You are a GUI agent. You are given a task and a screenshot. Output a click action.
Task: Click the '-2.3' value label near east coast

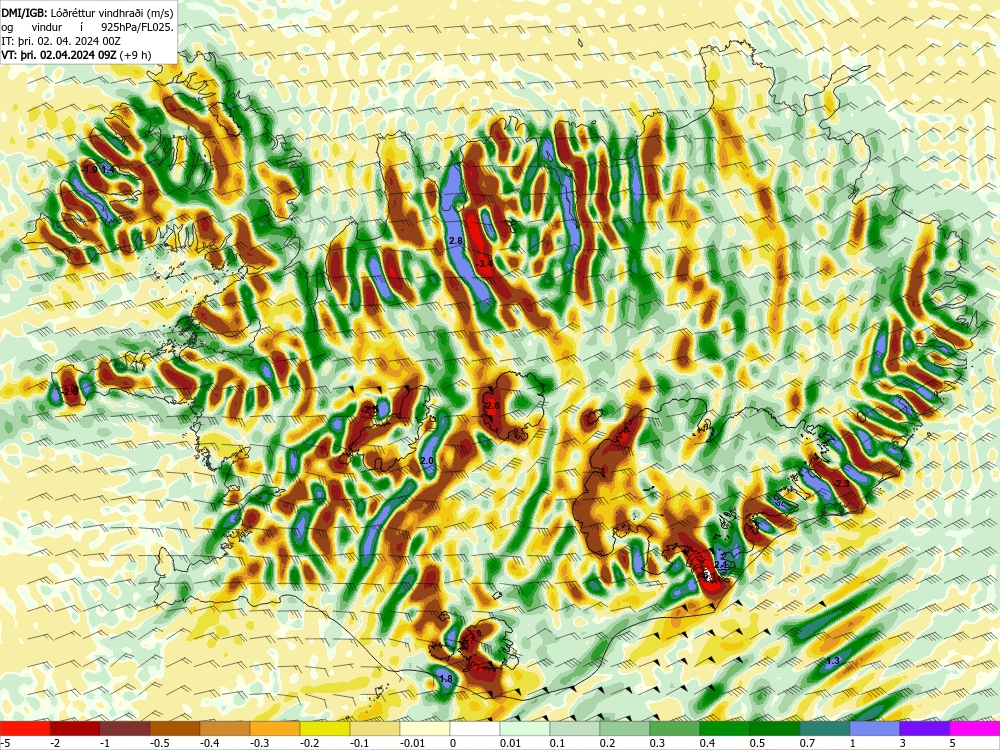841,484
